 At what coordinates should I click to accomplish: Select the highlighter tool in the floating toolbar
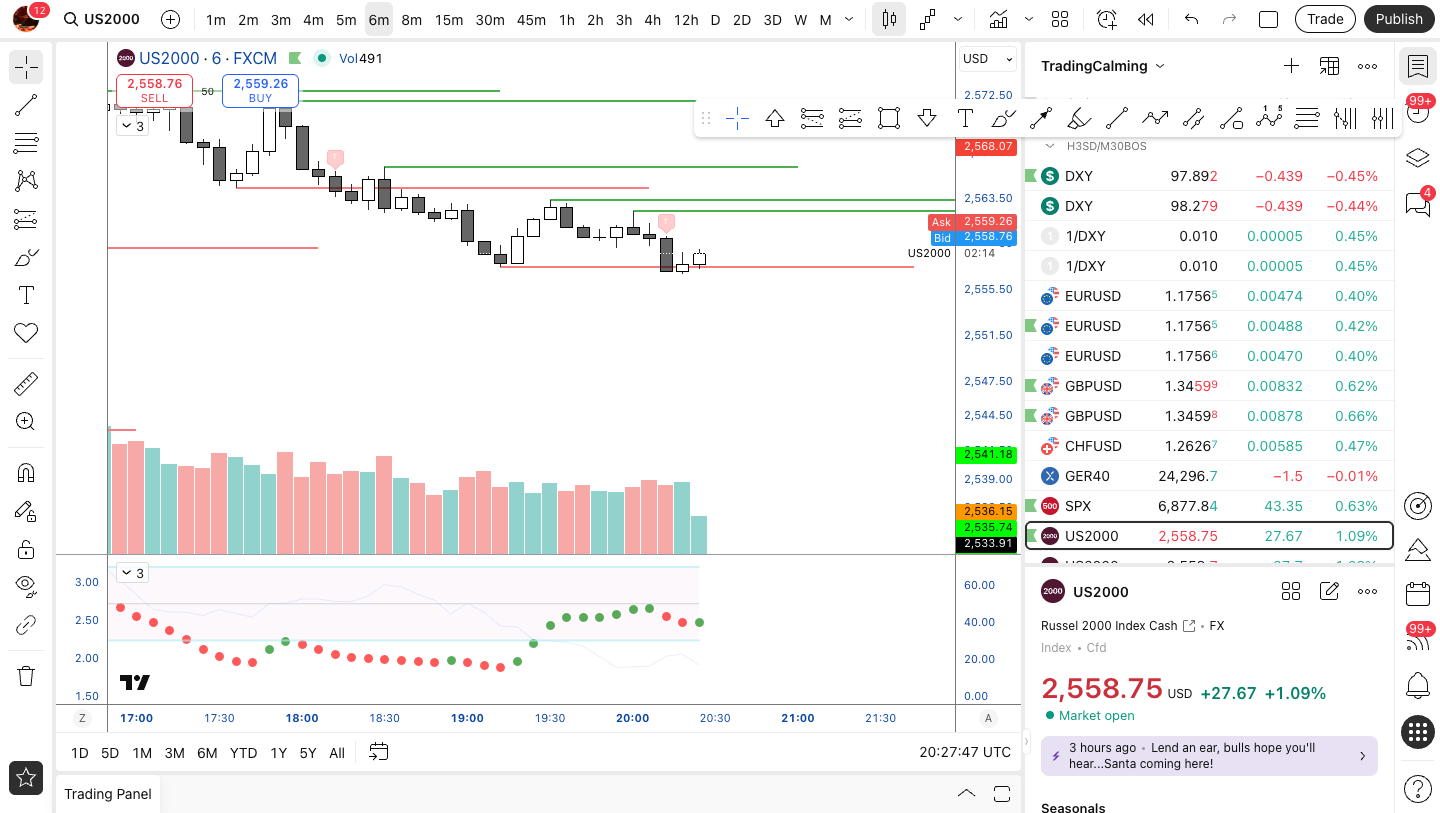click(x=1079, y=119)
